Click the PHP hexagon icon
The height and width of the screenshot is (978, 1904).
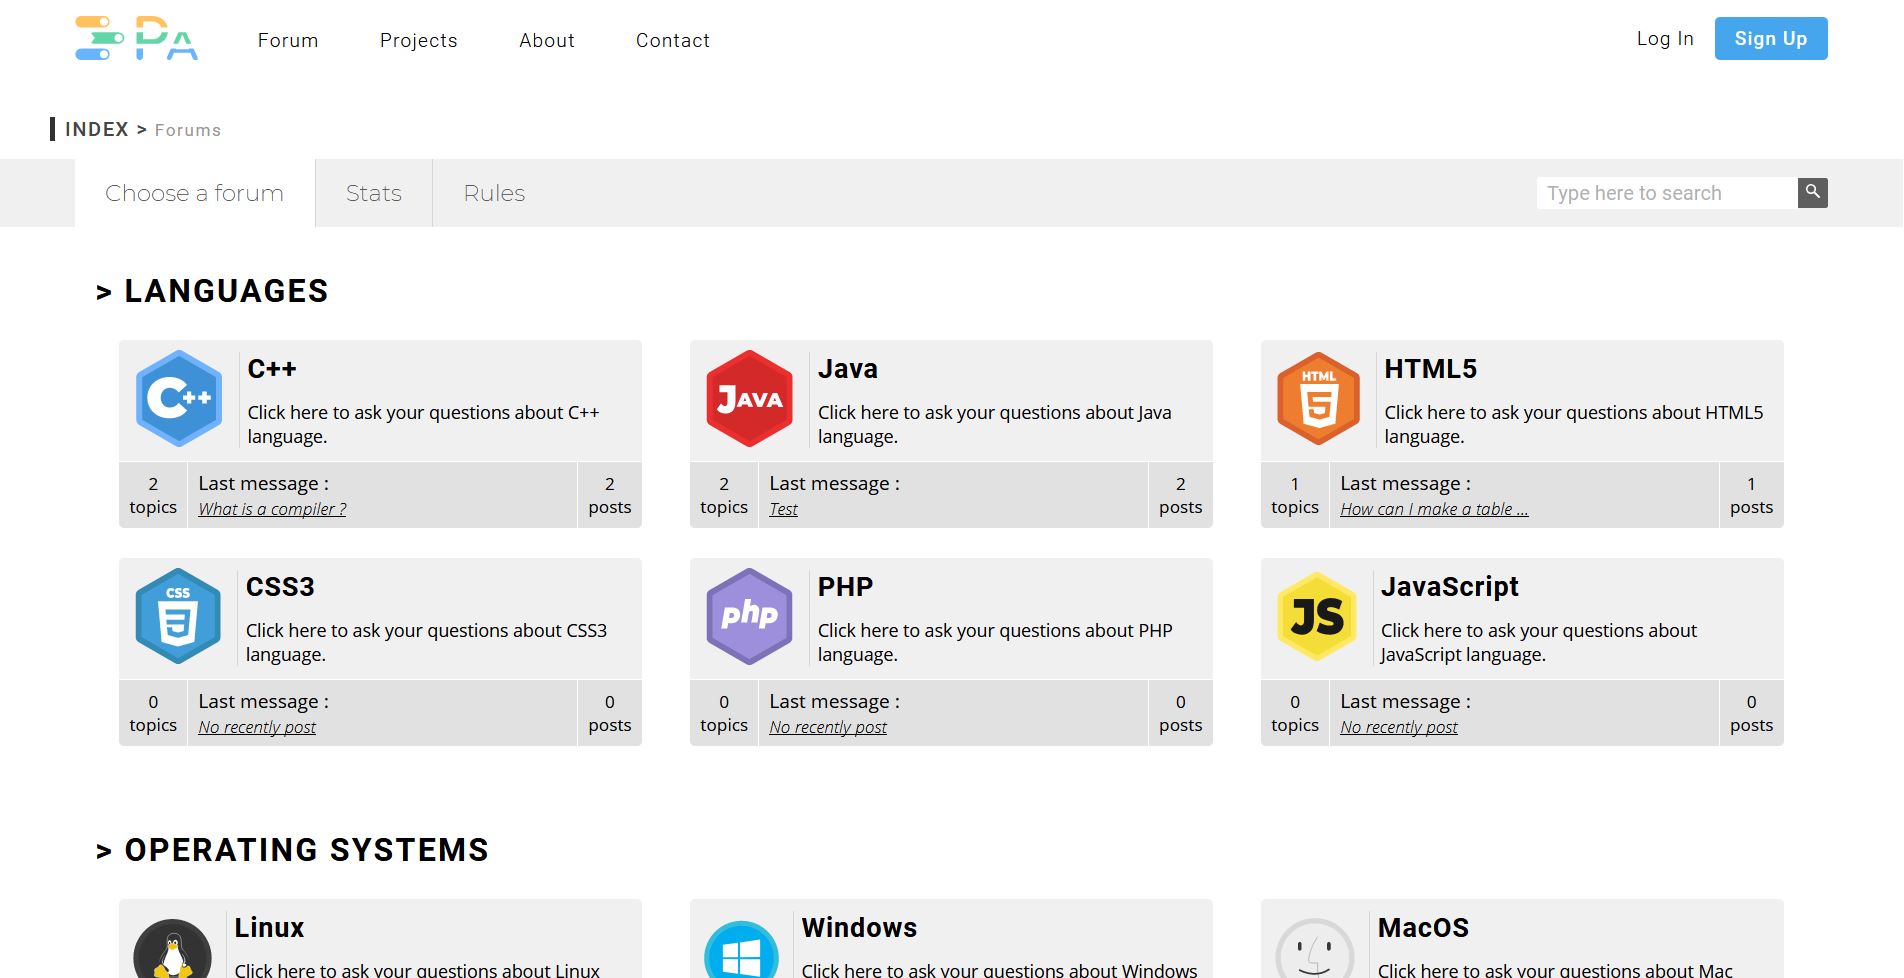[749, 616]
